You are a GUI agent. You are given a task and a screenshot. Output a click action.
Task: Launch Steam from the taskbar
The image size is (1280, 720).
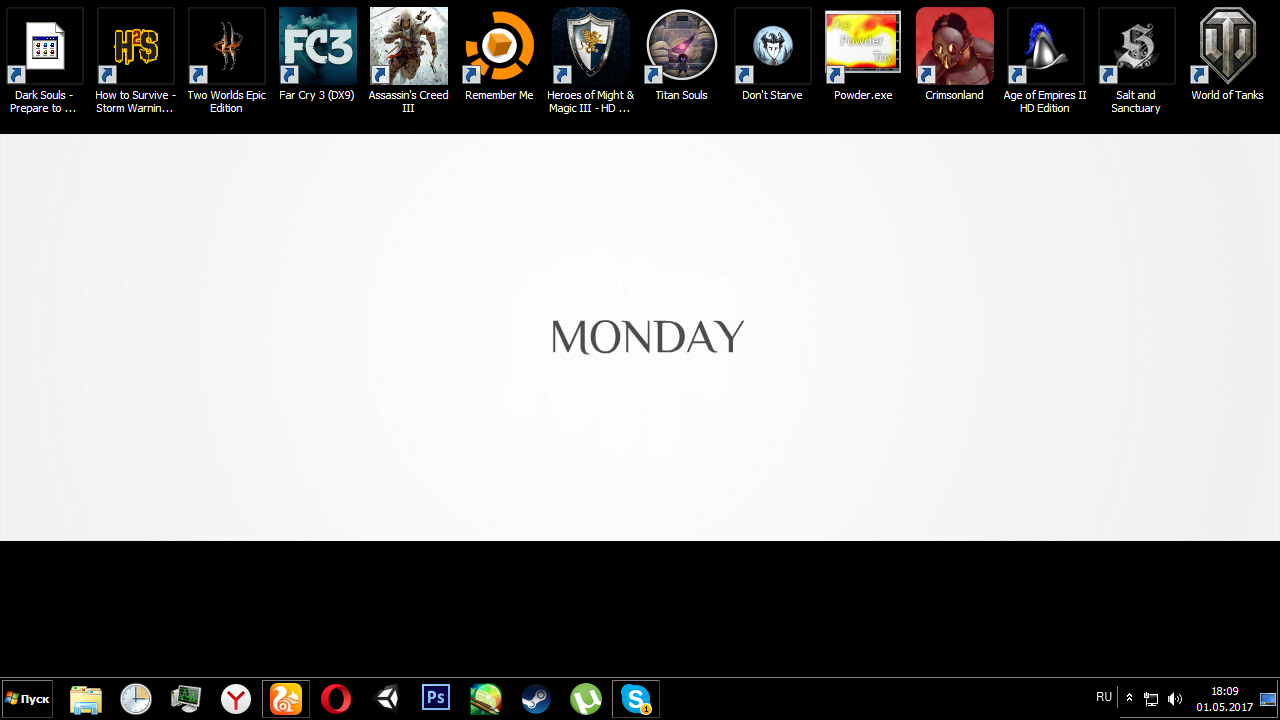[536, 699]
